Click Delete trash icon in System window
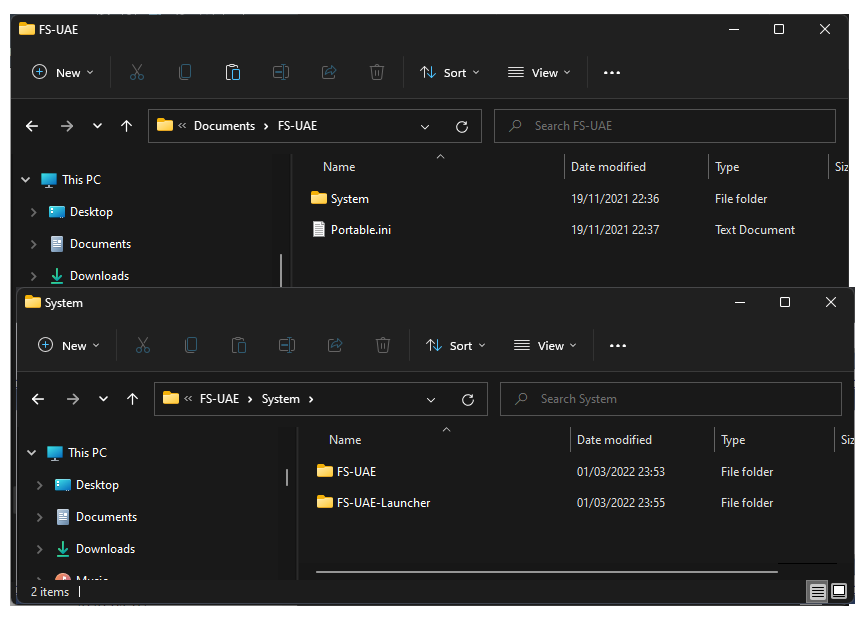 pyautogui.click(x=383, y=345)
